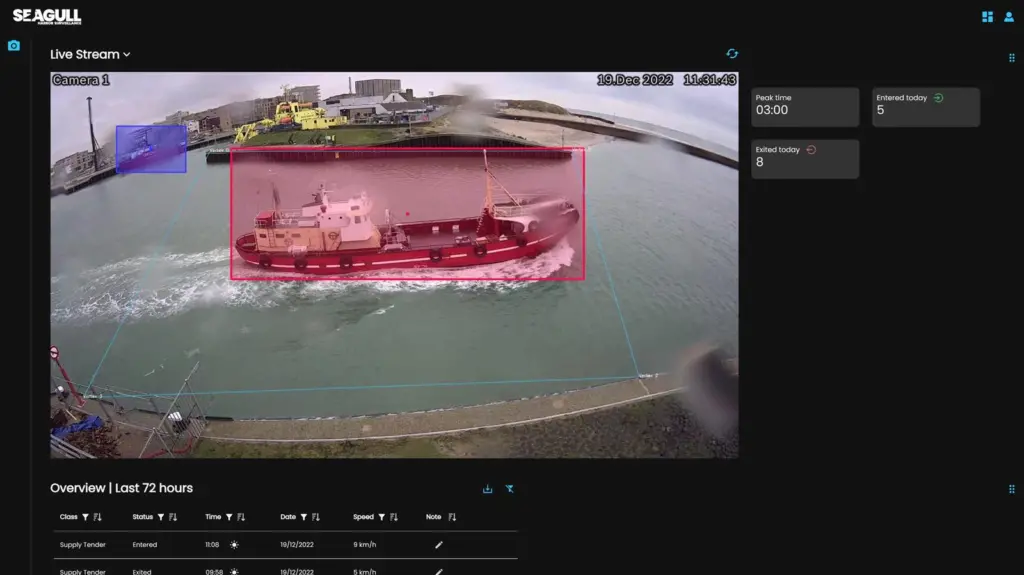Select the blue detection box in video
This screenshot has height=575, width=1024.
coord(152,150)
